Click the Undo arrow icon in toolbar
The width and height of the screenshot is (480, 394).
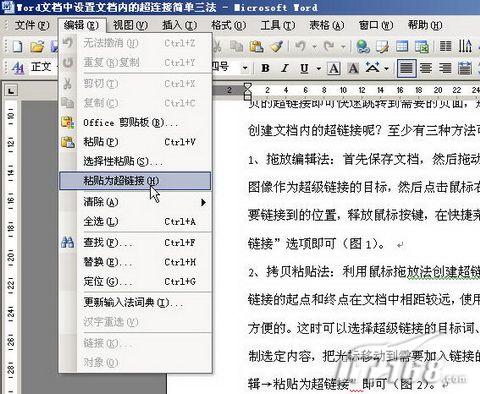click(x=300, y=46)
